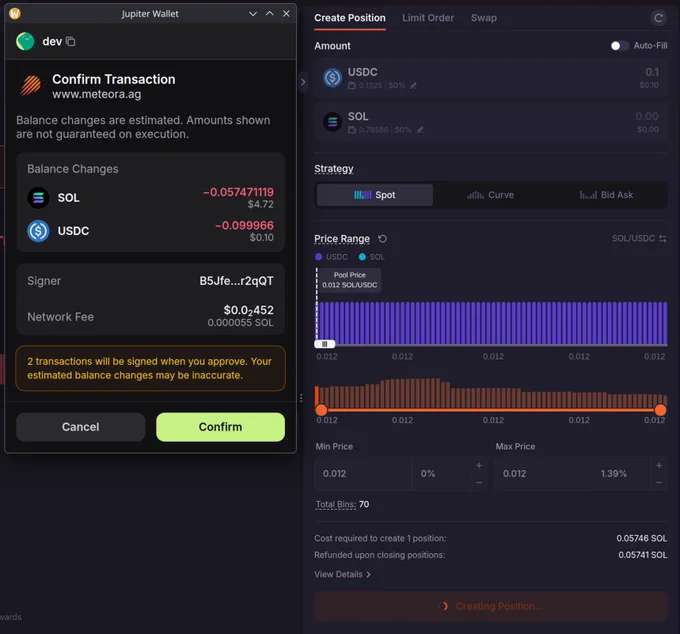Expand the side panel arrow chevron
680x634 pixels.
[303, 82]
